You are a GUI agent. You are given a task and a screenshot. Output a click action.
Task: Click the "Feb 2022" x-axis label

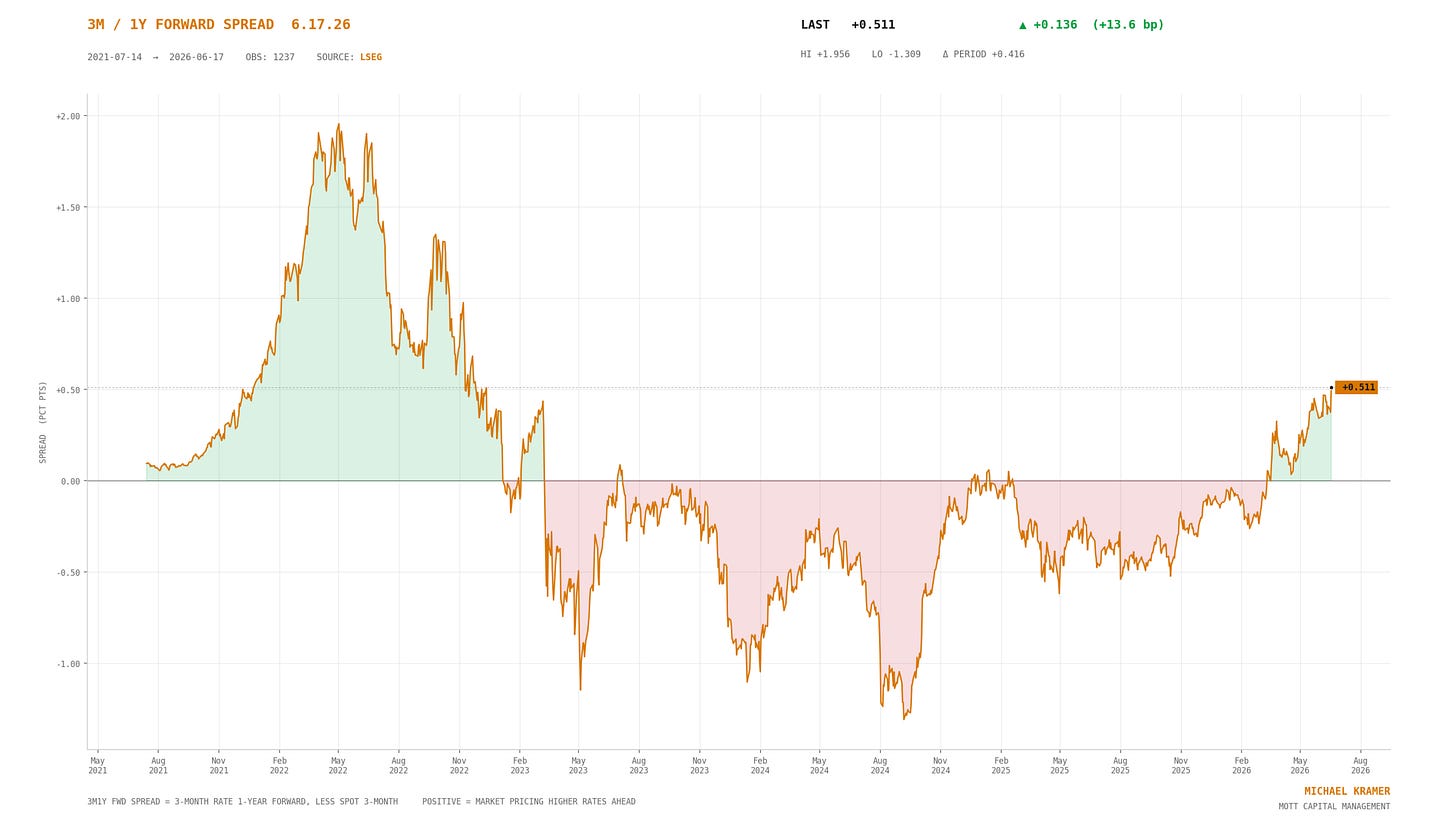[279, 765]
